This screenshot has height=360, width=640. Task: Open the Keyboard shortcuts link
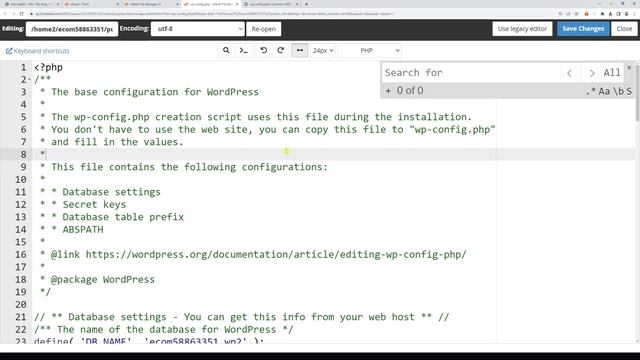[x=38, y=51]
